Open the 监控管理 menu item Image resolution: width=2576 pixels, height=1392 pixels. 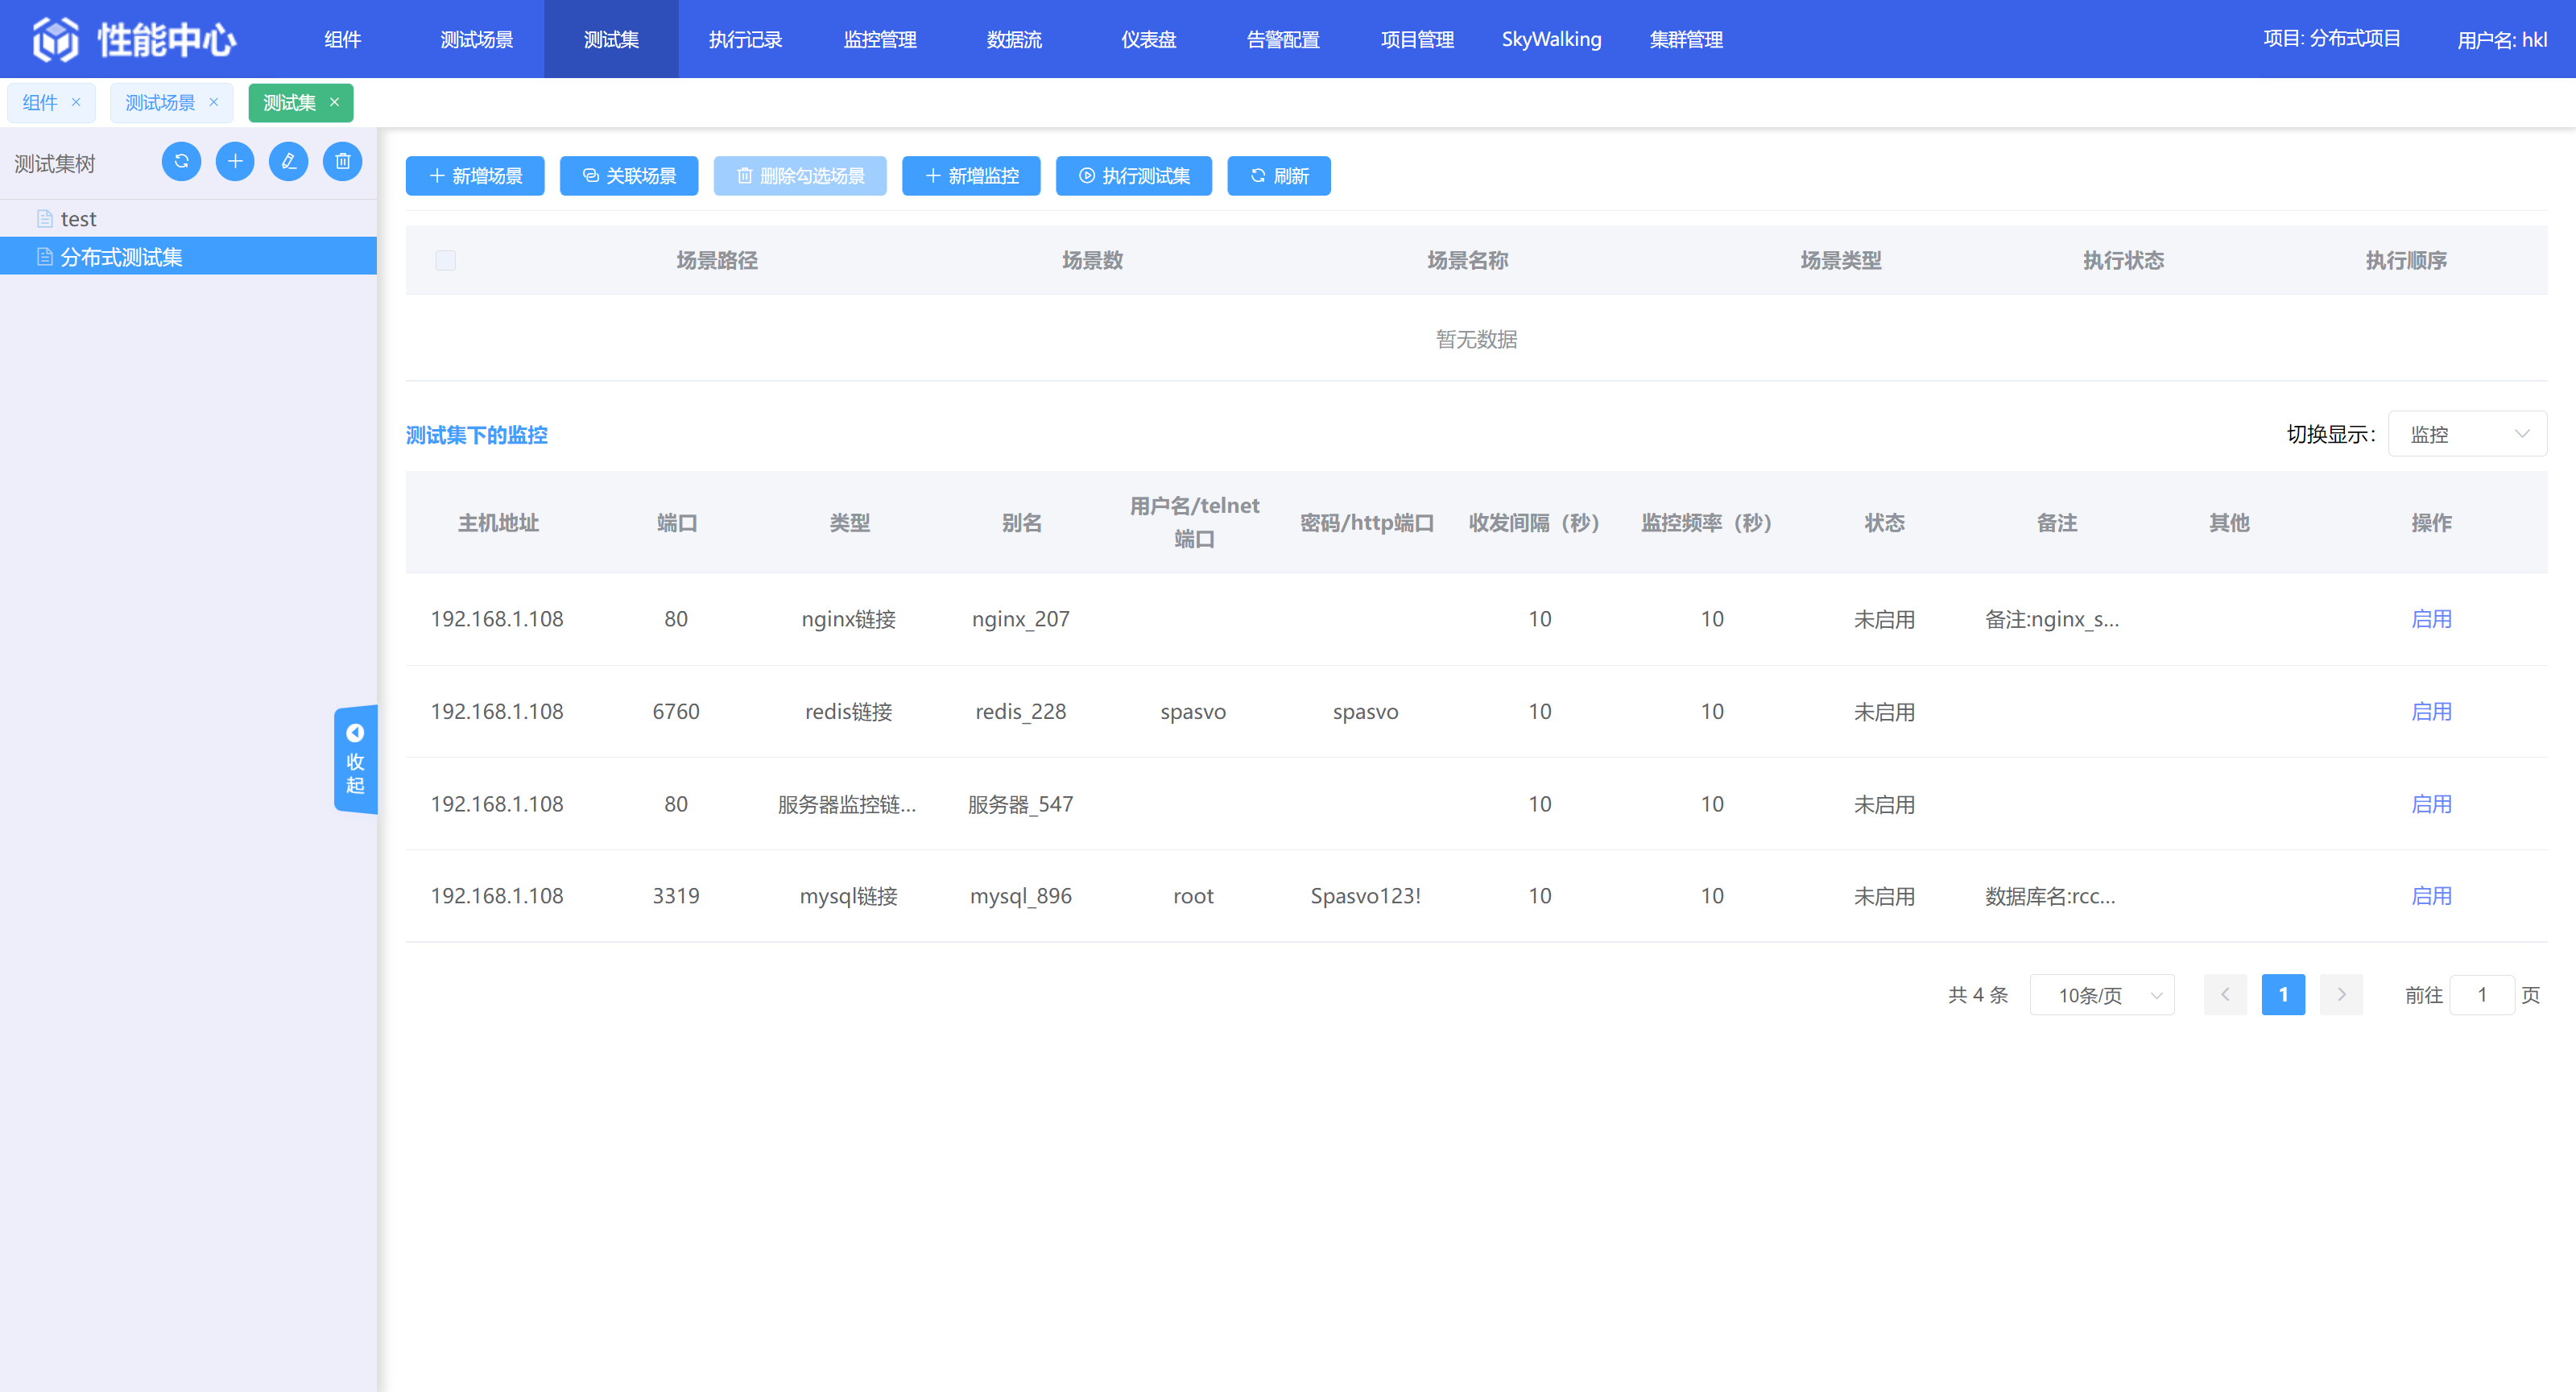tap(880, 39)
